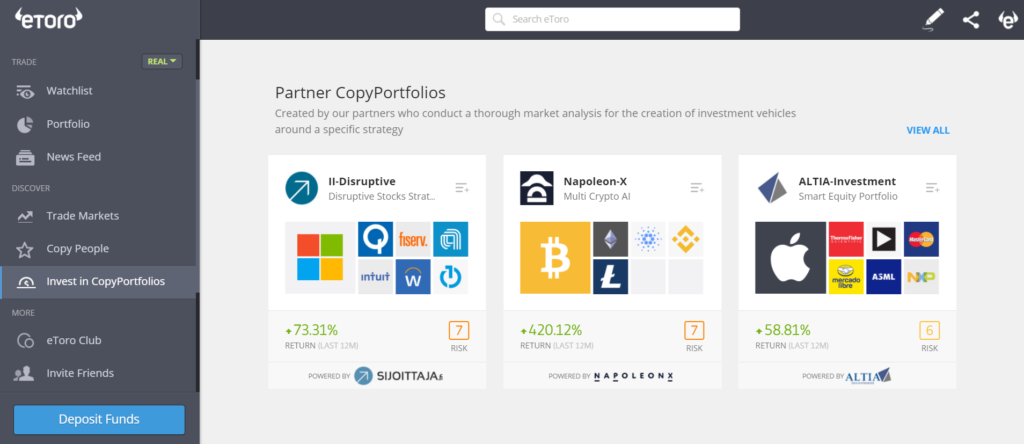Click the Search eToro field
Image resolution: width=1024 pixels, height=444 pixels.
point(612,19)
